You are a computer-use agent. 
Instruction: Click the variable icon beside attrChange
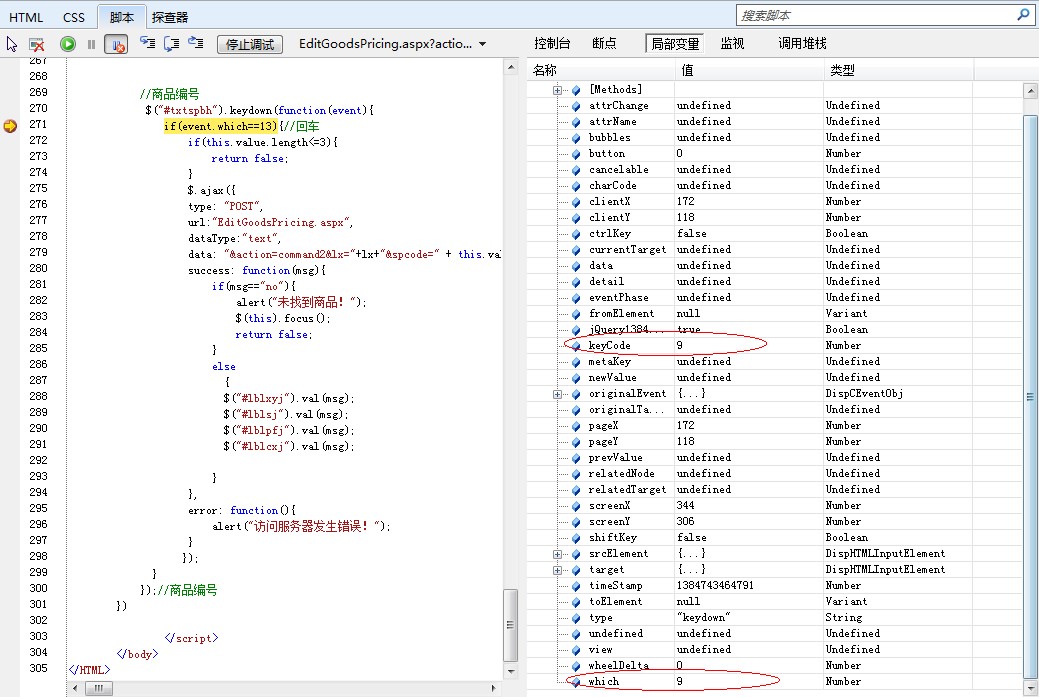pyautogui.click(x=576, y=106)
